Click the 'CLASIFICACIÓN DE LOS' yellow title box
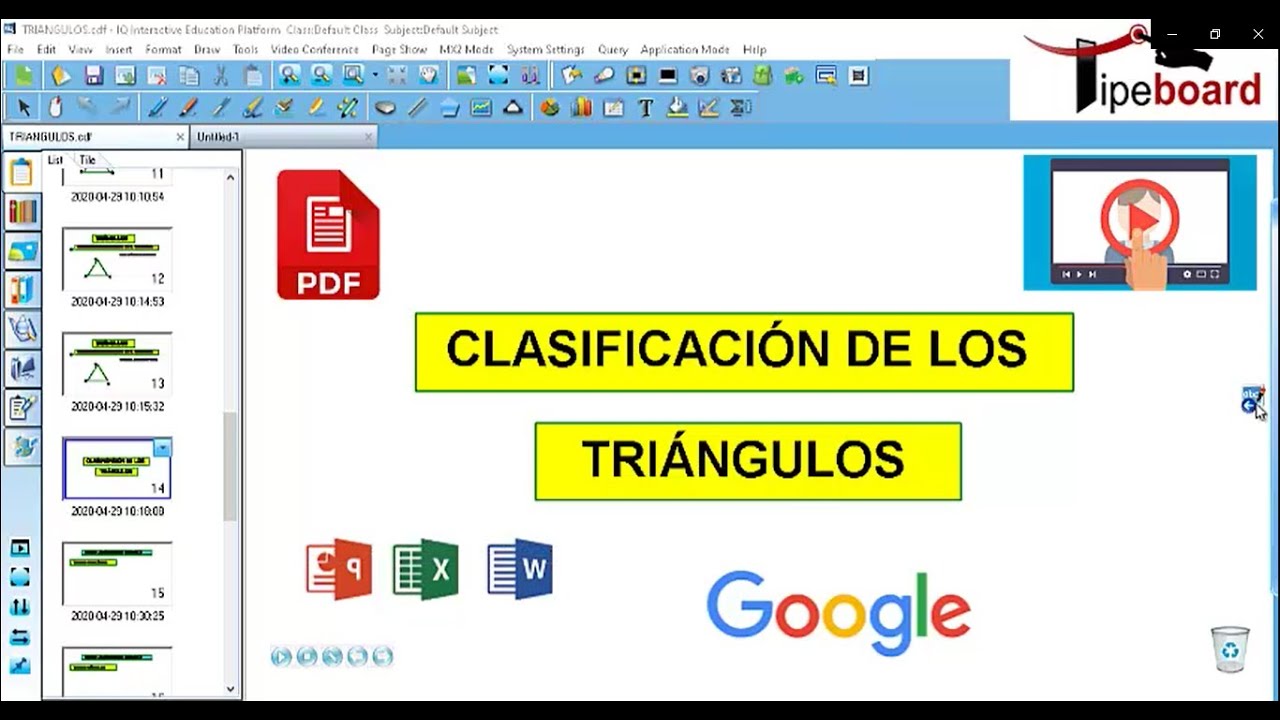Image resolution: width=1280 pixels, height=720 pixels. coord(744,352)
